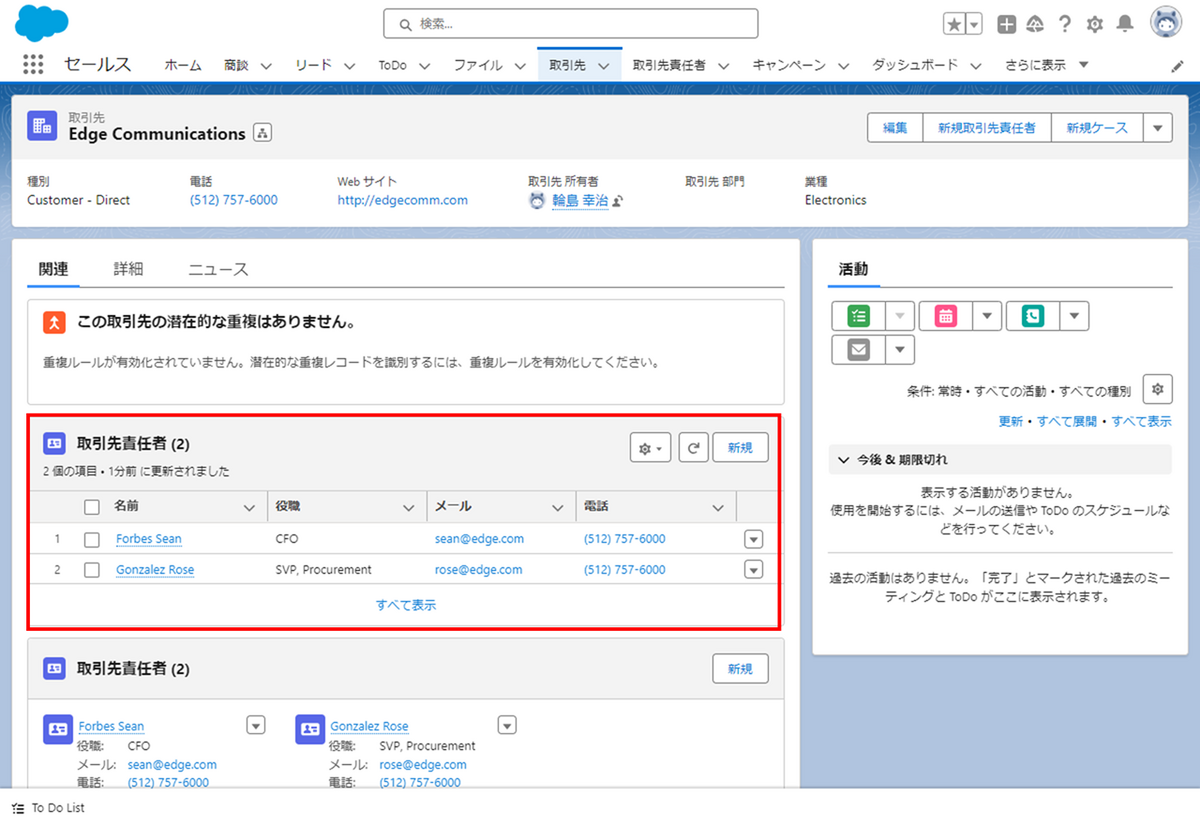Open the Setup gear icon in header
Viewport: 1200px width, 826px height.
click(1095, 24)
